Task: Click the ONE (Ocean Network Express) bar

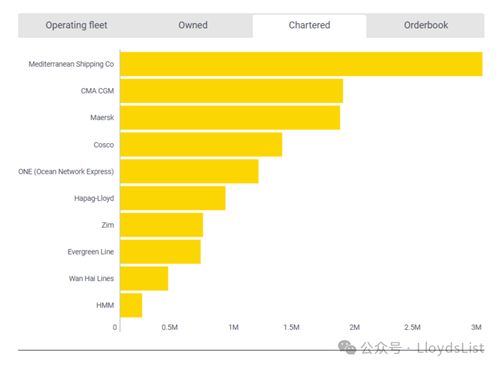Action: [189, 171]
